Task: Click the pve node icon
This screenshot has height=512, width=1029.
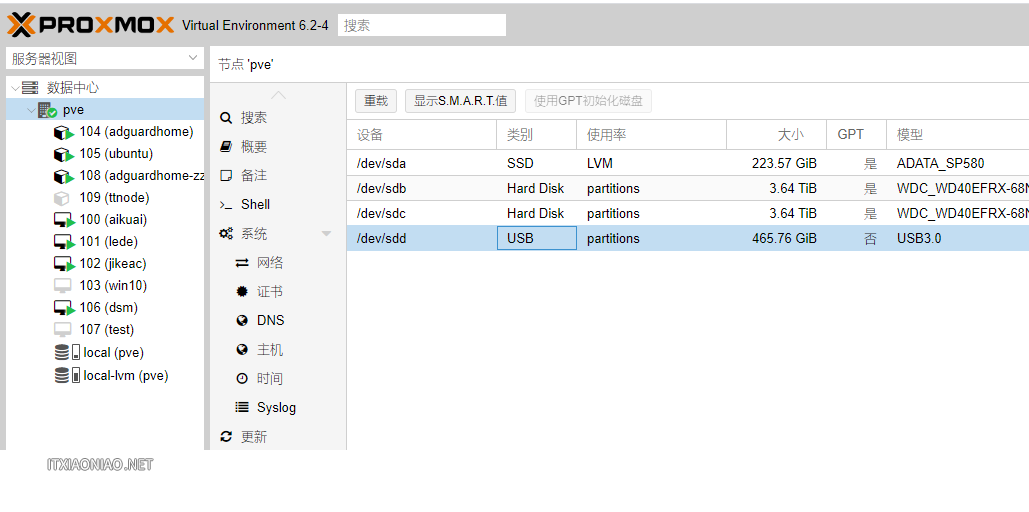Action: (x=47, y=110)
